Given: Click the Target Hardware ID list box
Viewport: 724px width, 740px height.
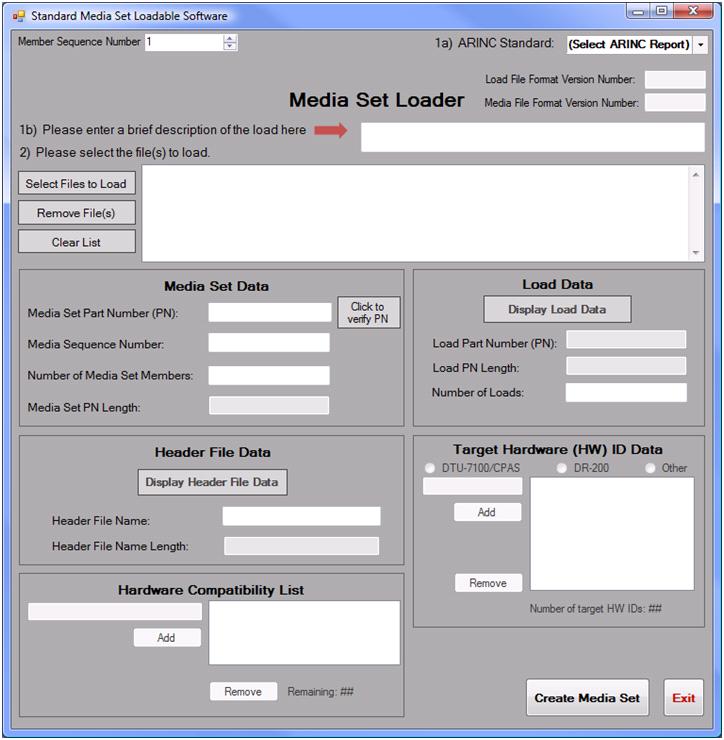Looking at the screenshot, I should click(x=612, y=534).
